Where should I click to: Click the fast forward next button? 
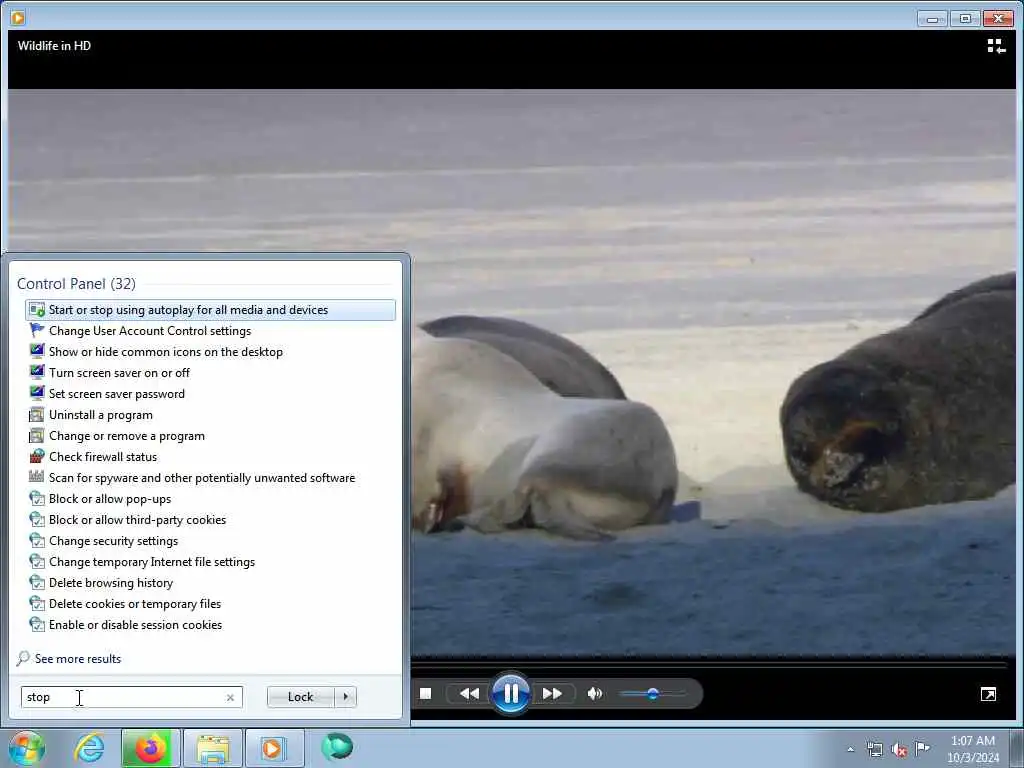tap(552, 694)
